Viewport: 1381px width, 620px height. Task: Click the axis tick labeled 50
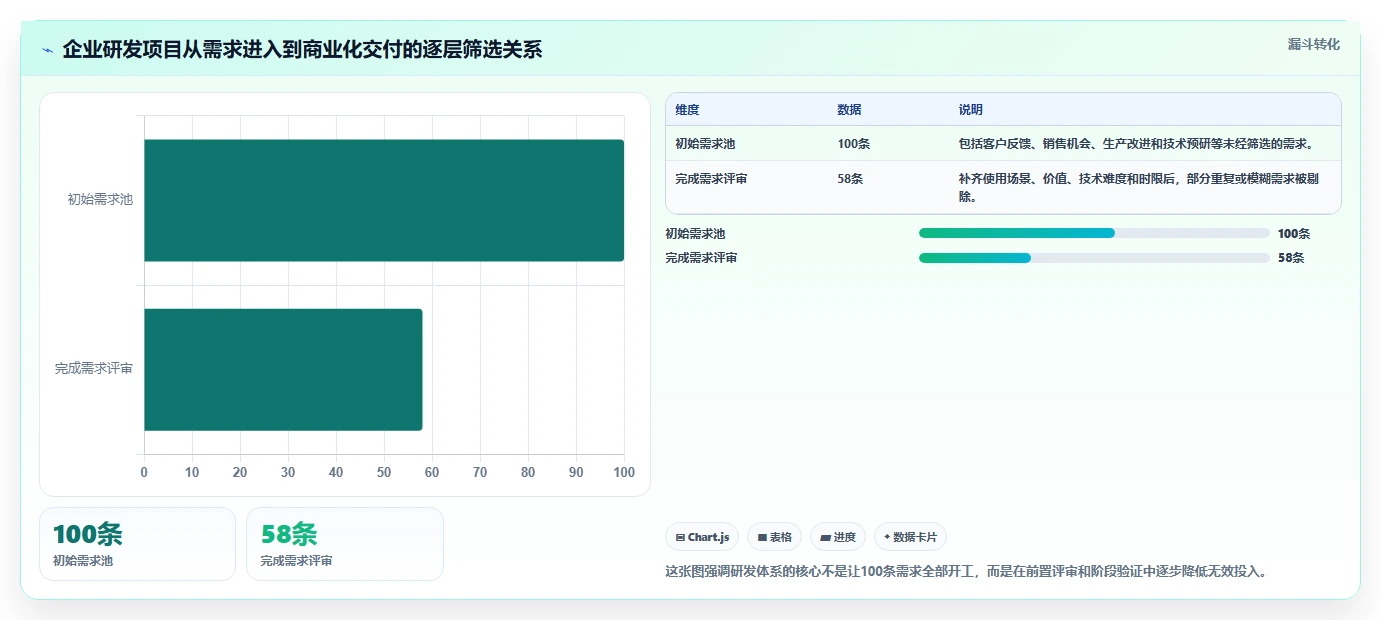coord(384,472)
